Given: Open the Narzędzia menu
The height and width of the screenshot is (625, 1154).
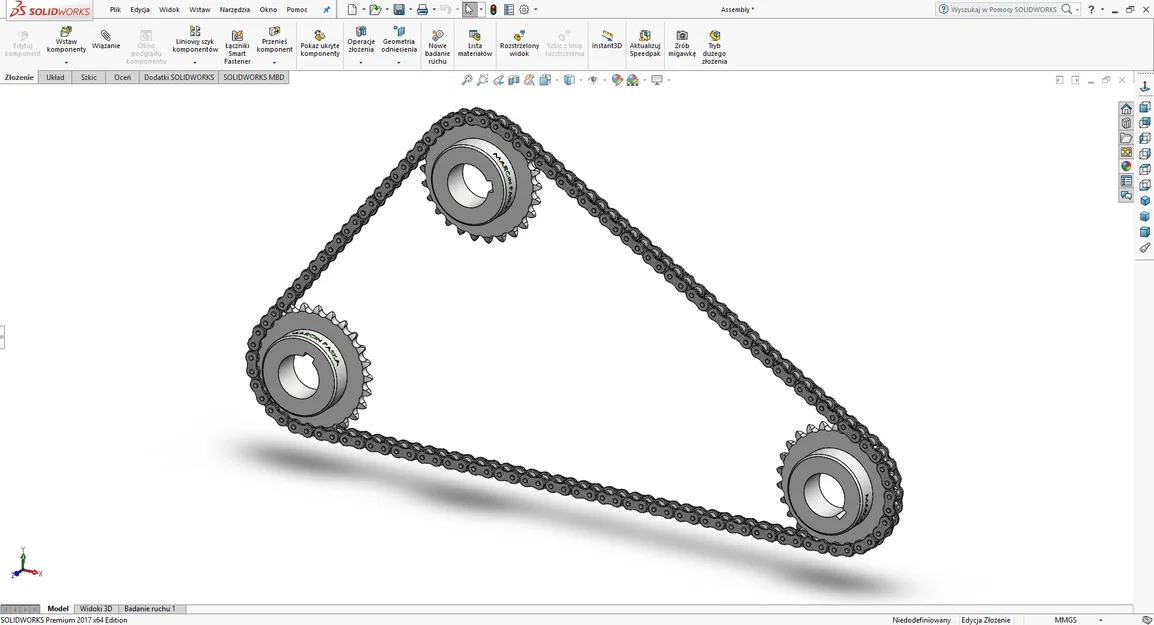Looking at the screenshot, I should (x=233, y=9).
